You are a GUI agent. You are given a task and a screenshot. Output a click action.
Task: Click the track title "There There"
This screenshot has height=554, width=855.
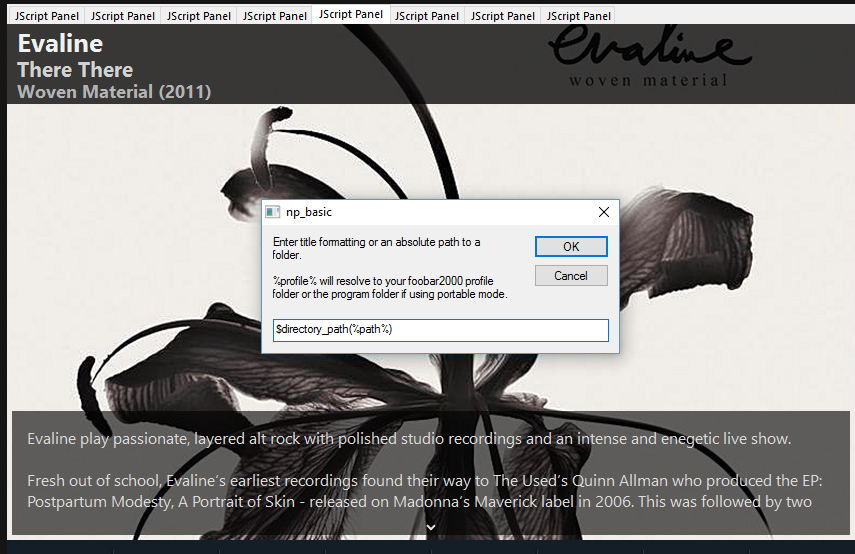coord(75,70)
